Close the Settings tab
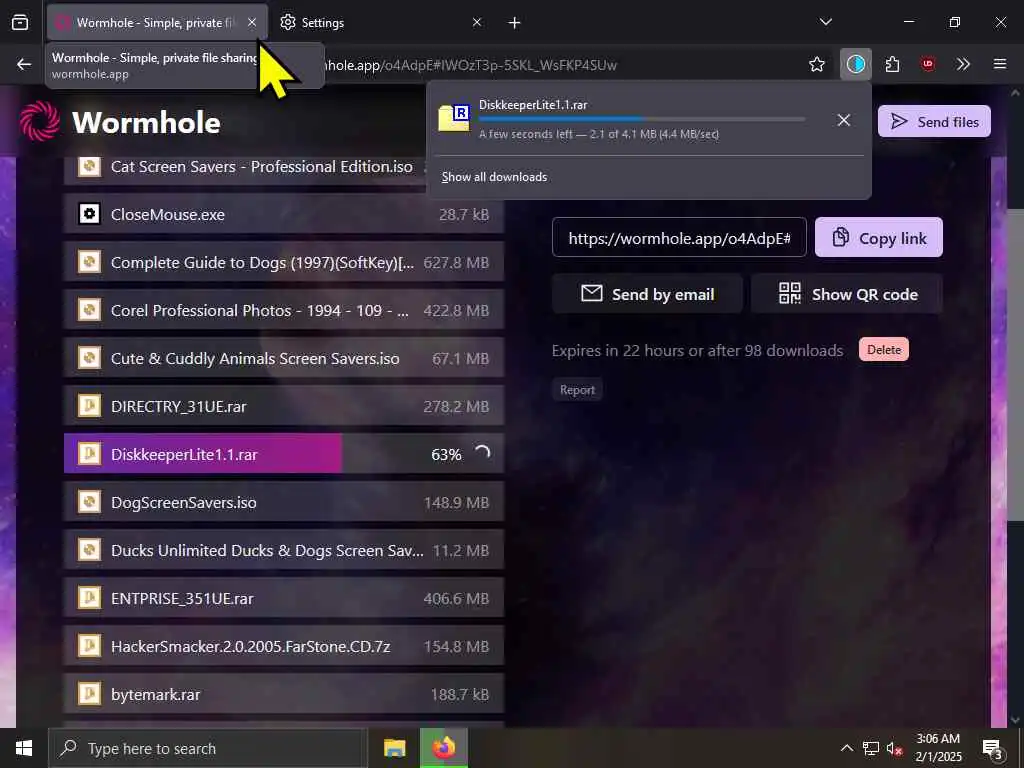The width and height of the screenshot is (1024, 768). pos(477,22)
